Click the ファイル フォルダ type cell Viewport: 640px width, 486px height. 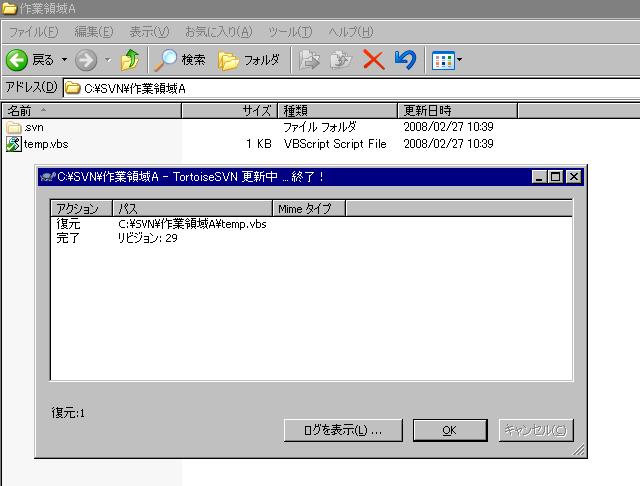(320, 127)
